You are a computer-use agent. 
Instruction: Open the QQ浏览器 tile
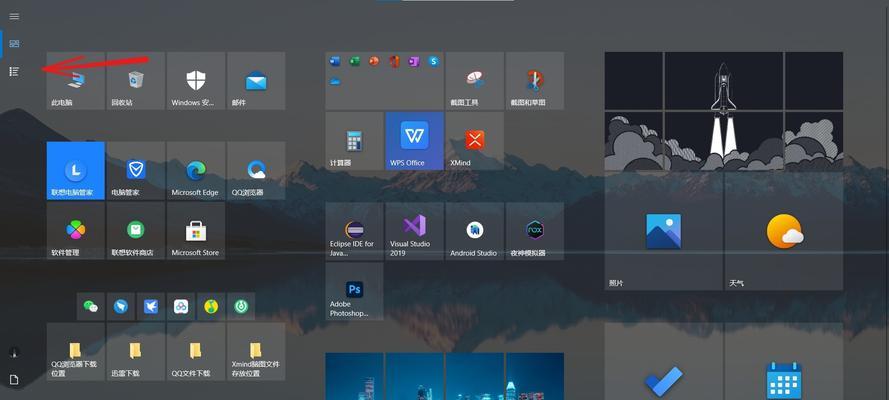256,171
